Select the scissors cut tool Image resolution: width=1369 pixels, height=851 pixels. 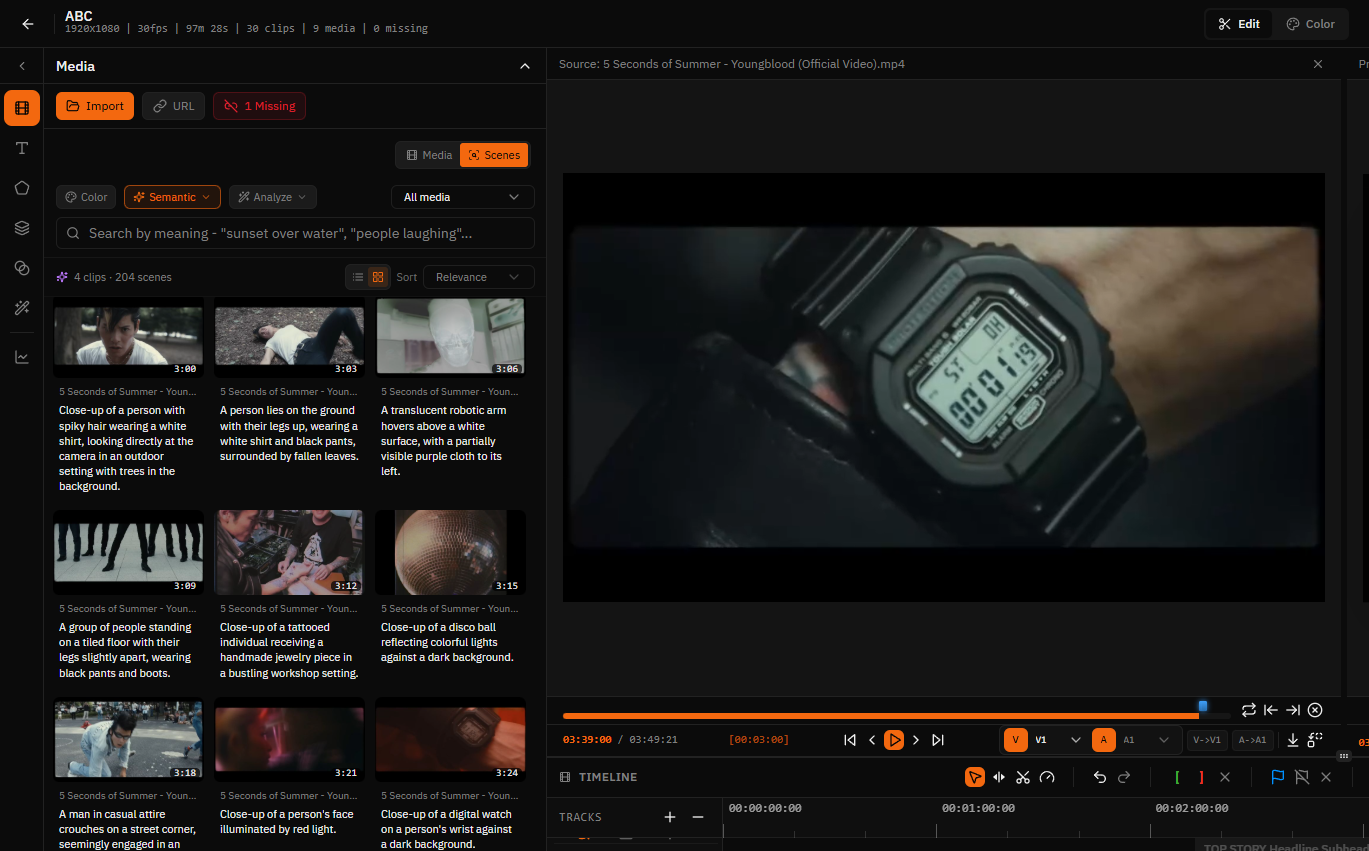pyautogui.click(x=1023, y=777)
